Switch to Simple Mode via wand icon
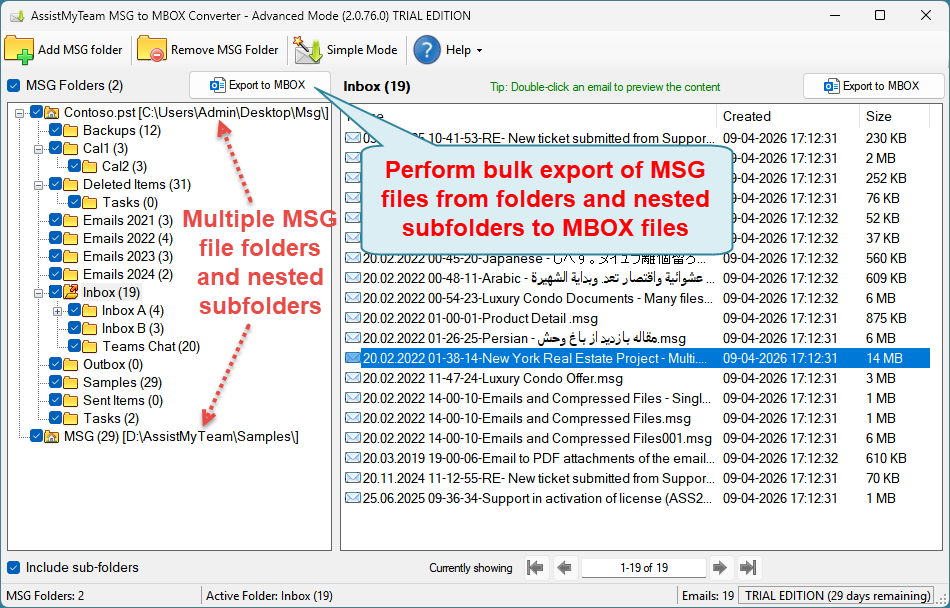This screenshot has height=608, width=950. pyautogui.click(x=308, y=49)
